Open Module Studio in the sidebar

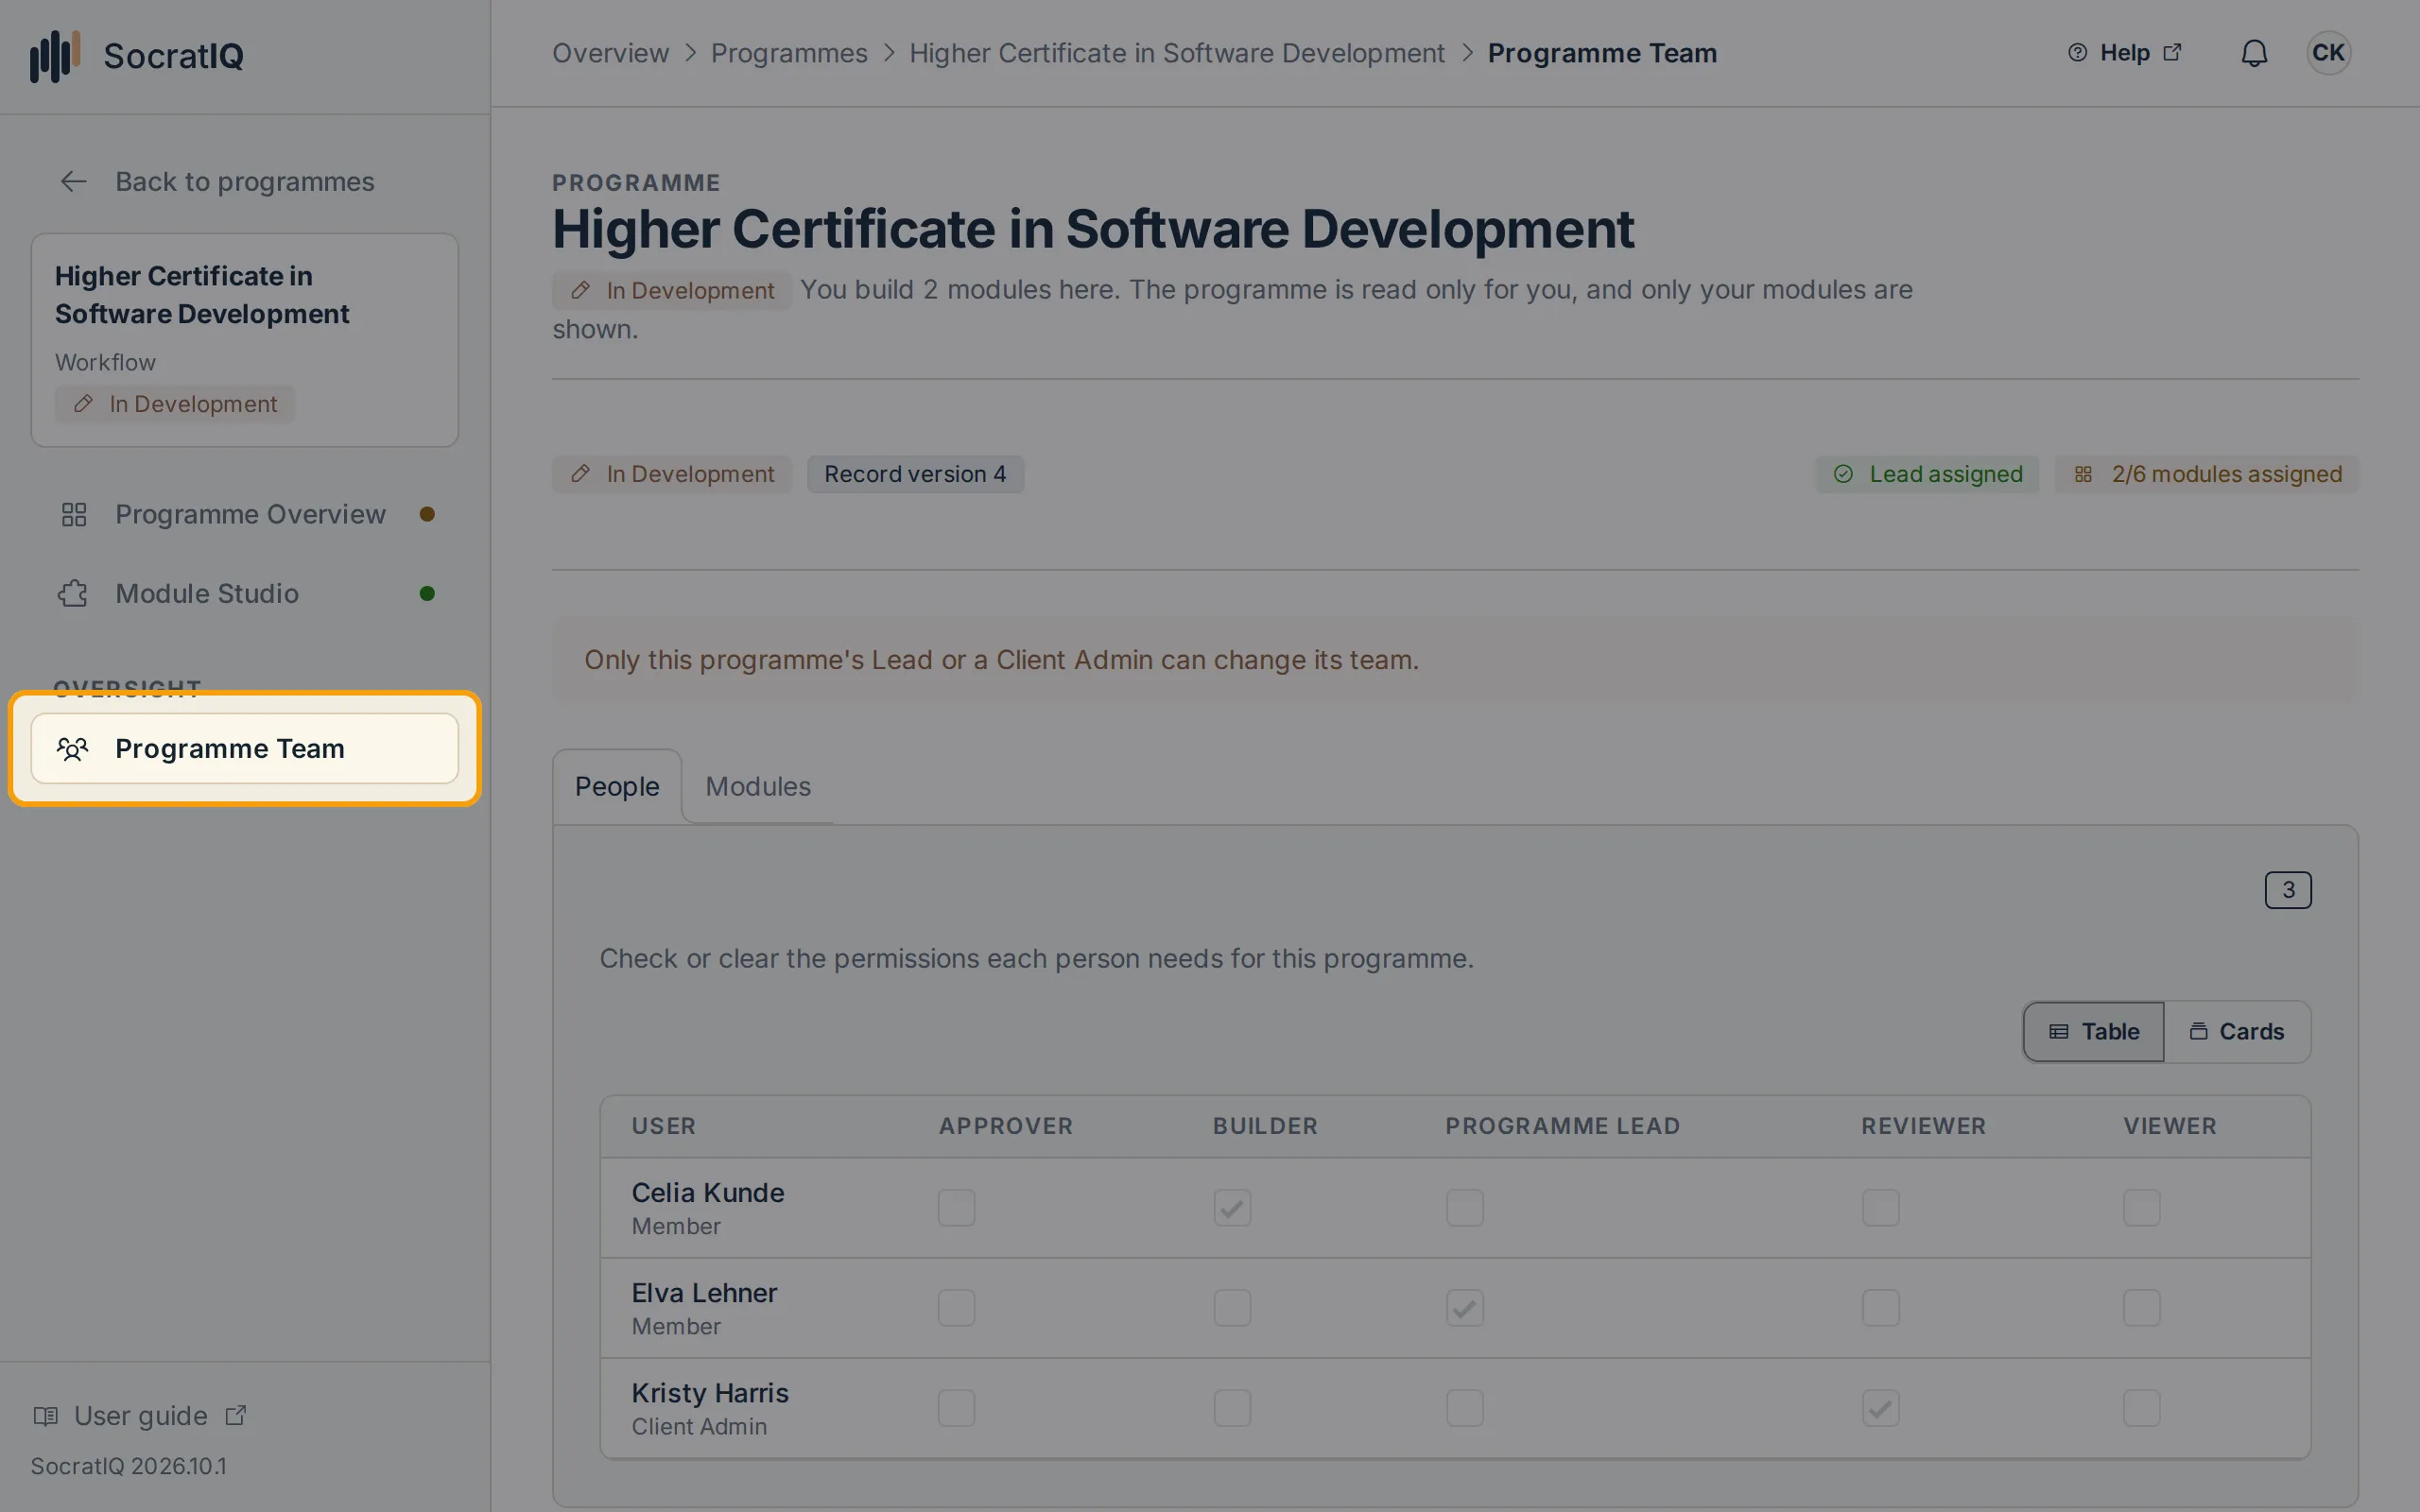[x=245, y=593]
